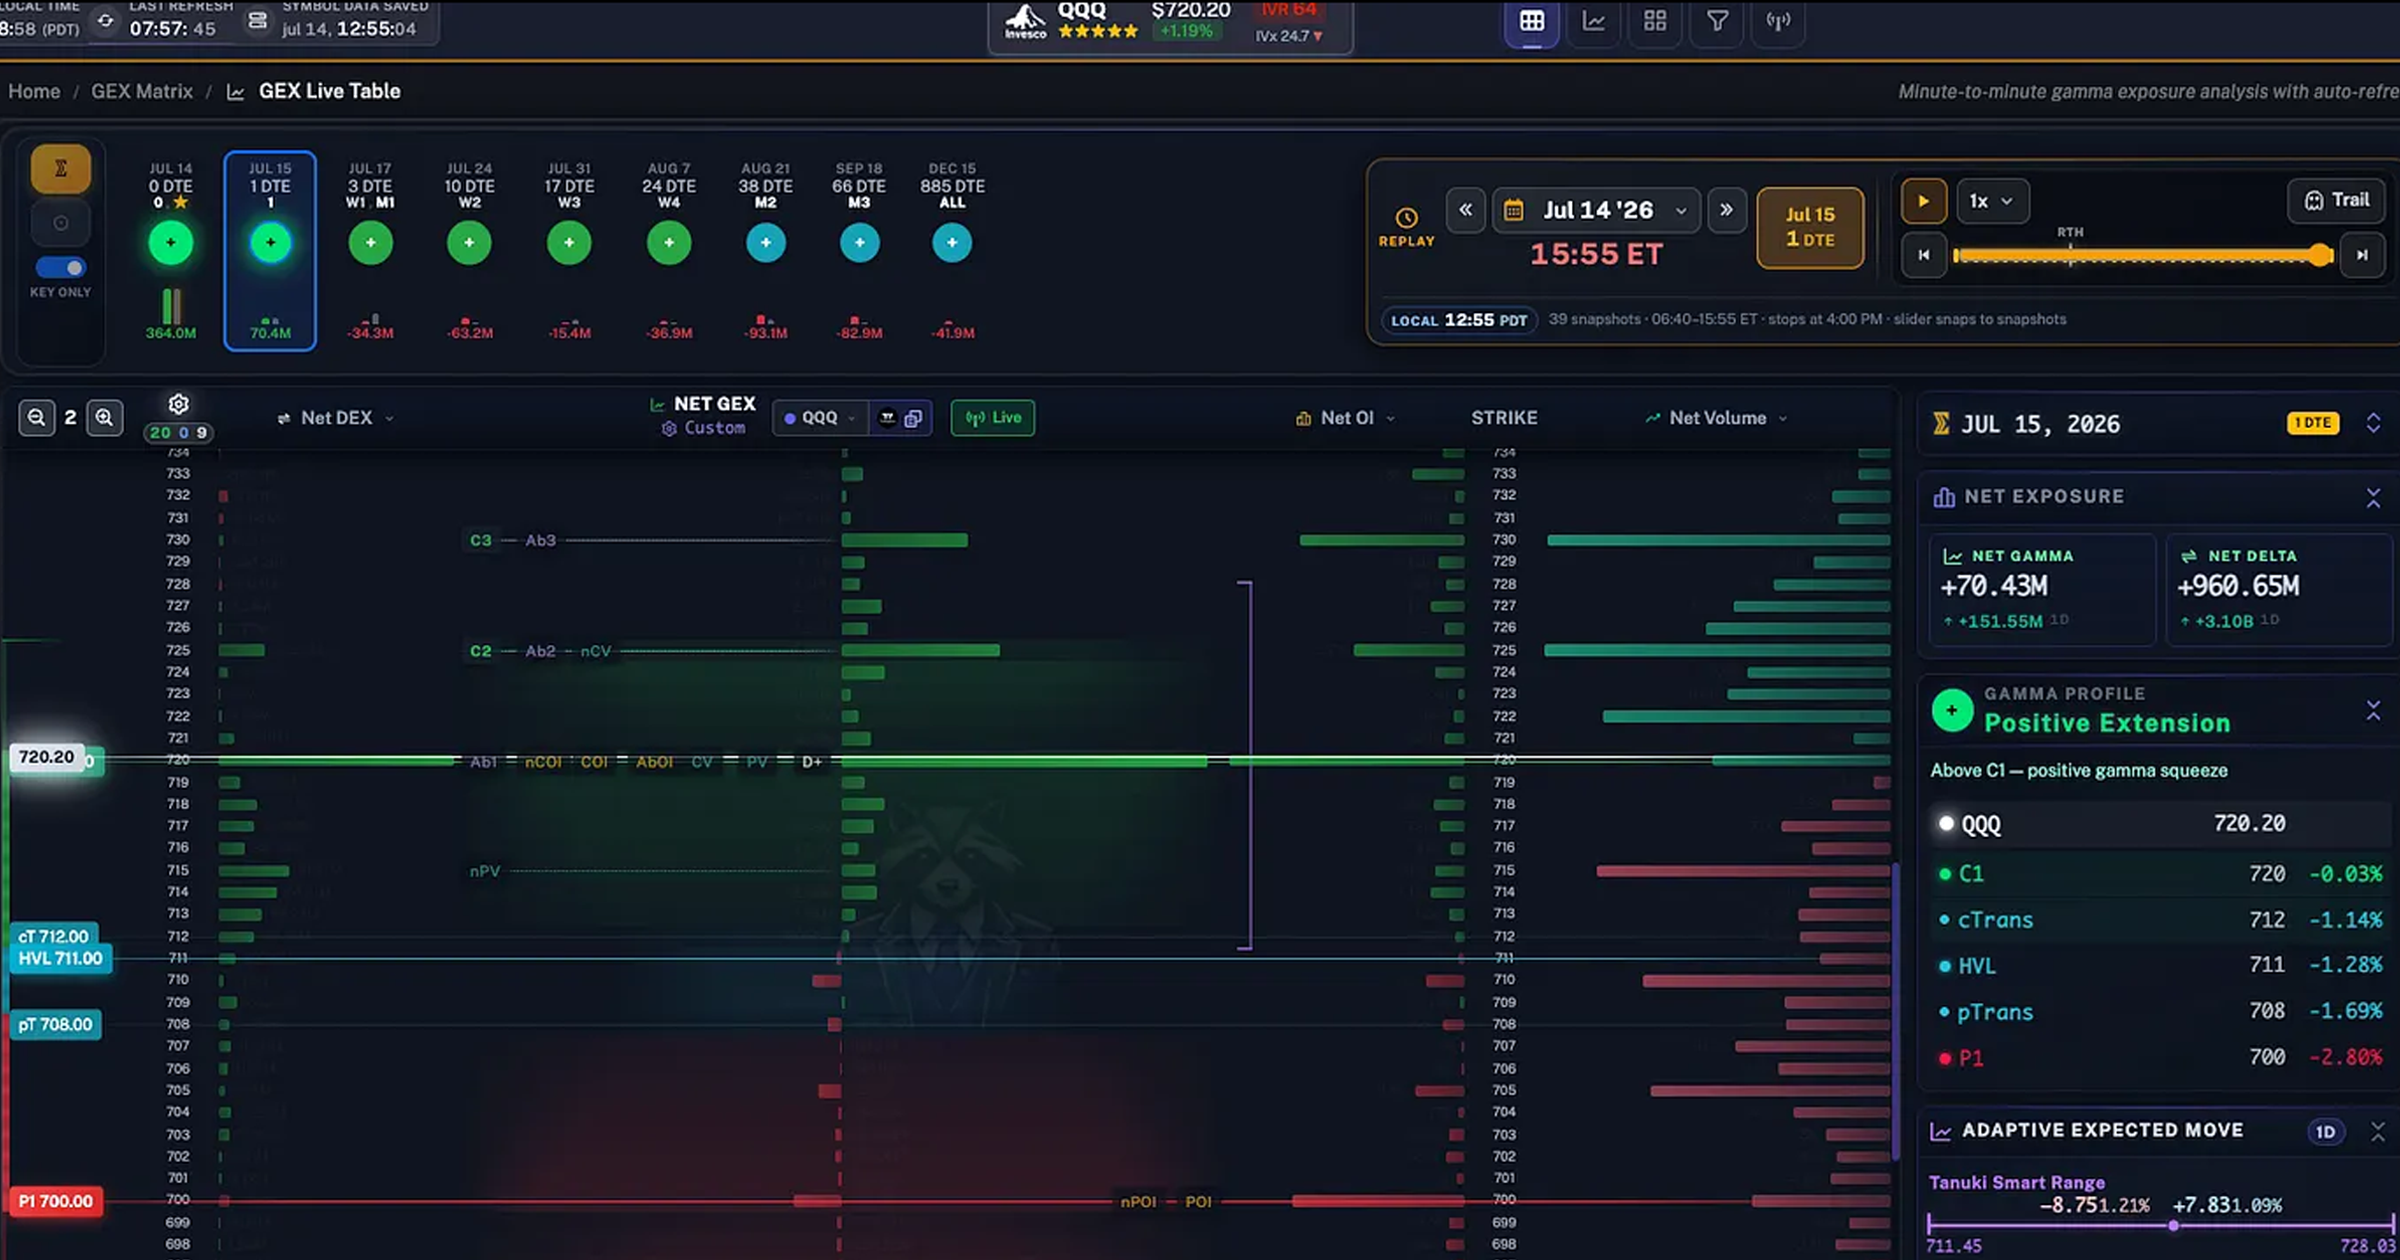
Task: Click the Replay clock icon
Action: coord(1406,218)
